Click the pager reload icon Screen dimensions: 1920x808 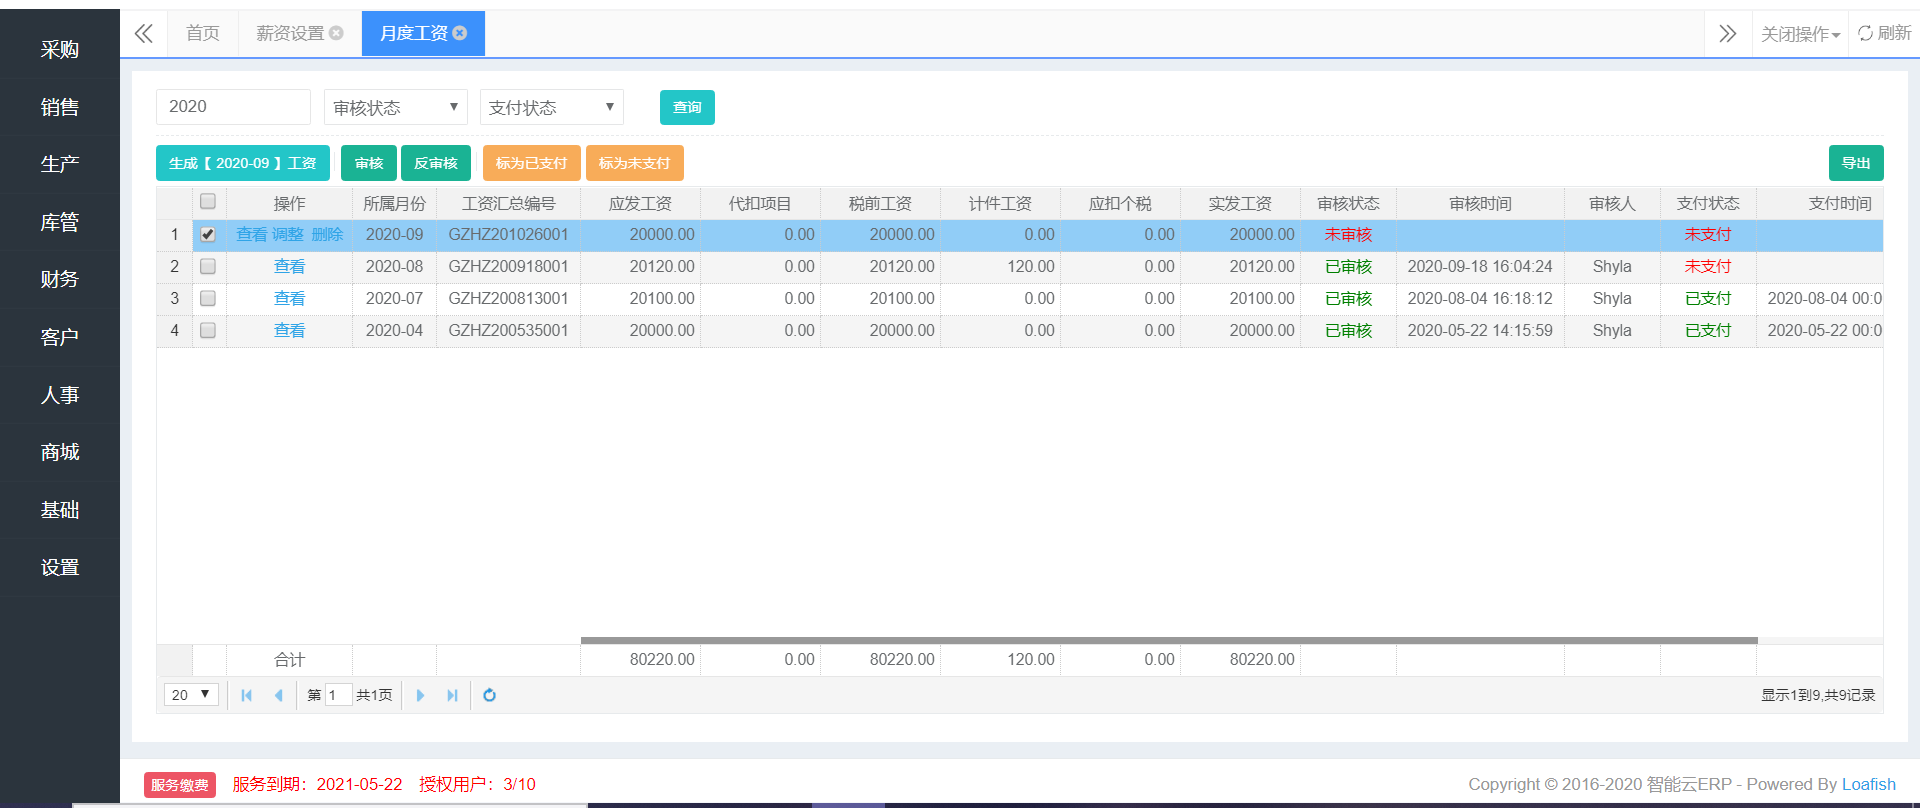[x=490, y=695]
